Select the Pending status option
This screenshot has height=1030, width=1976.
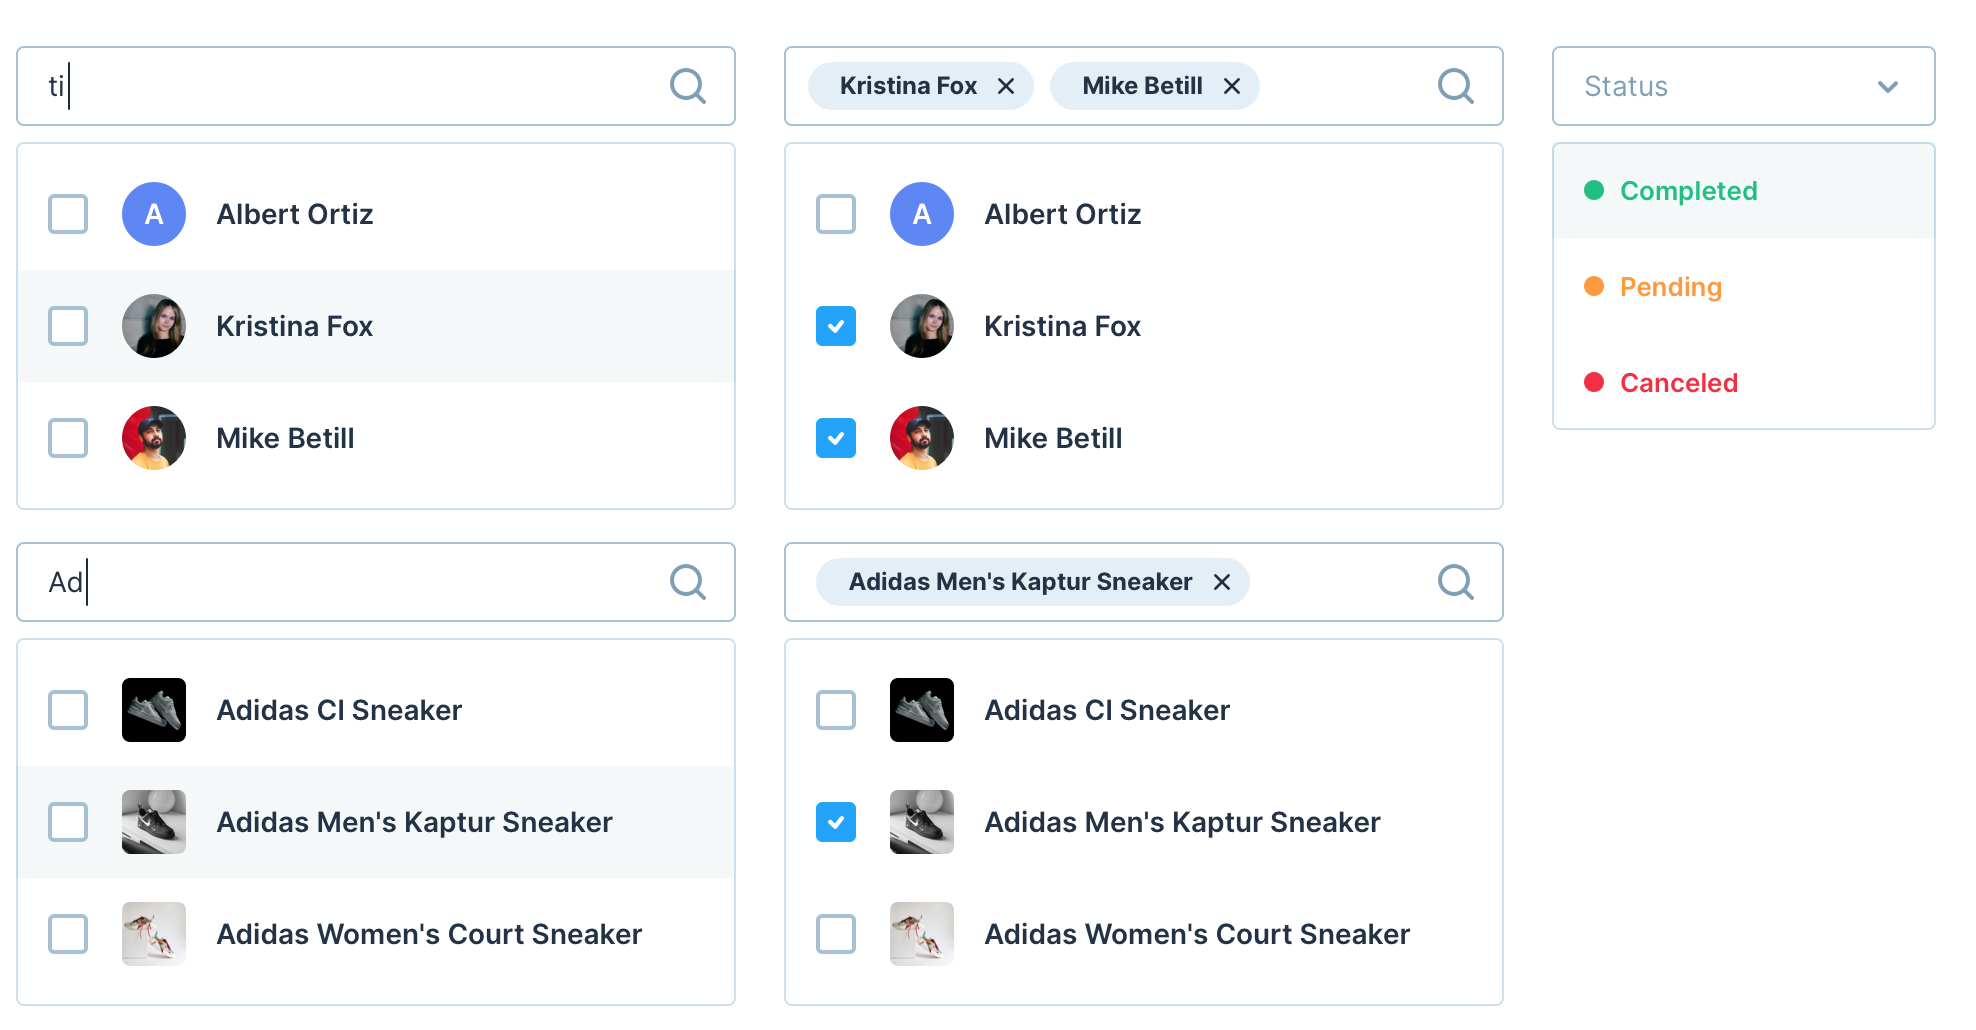click(x=1744, y=287)
